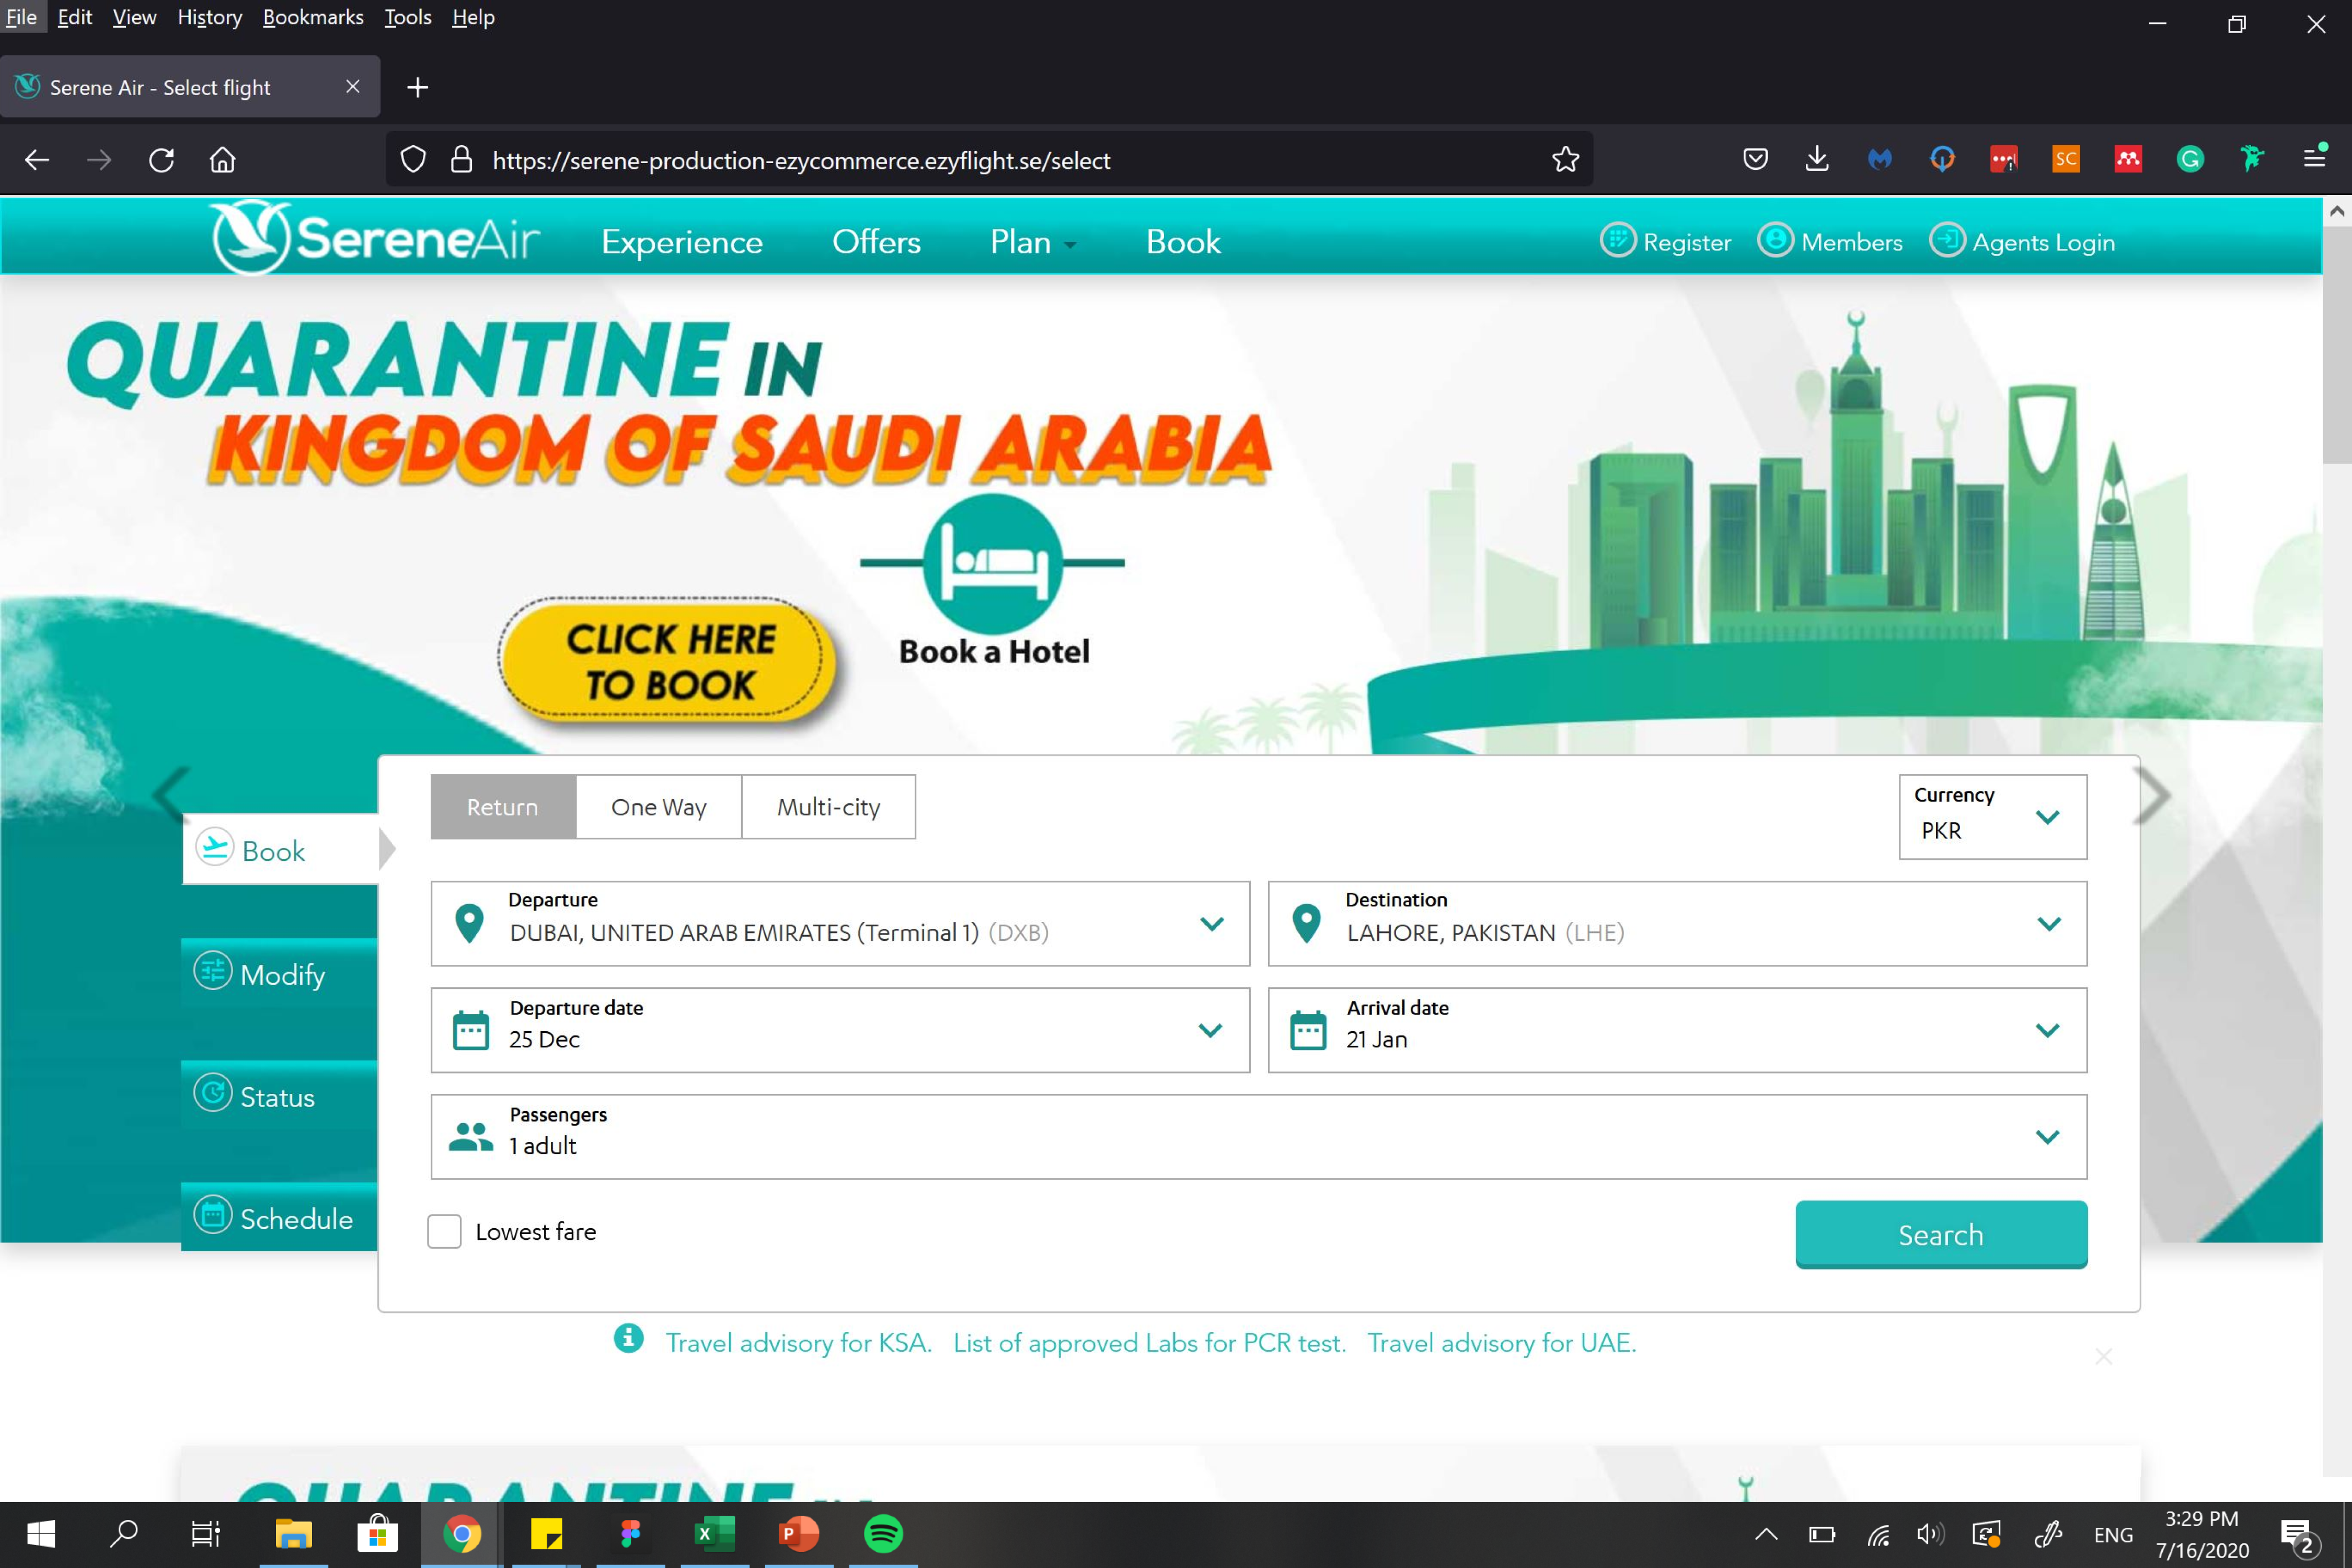2352x1568 pixels.
Task: Select the One Way trip type
Action: [659, 806]
